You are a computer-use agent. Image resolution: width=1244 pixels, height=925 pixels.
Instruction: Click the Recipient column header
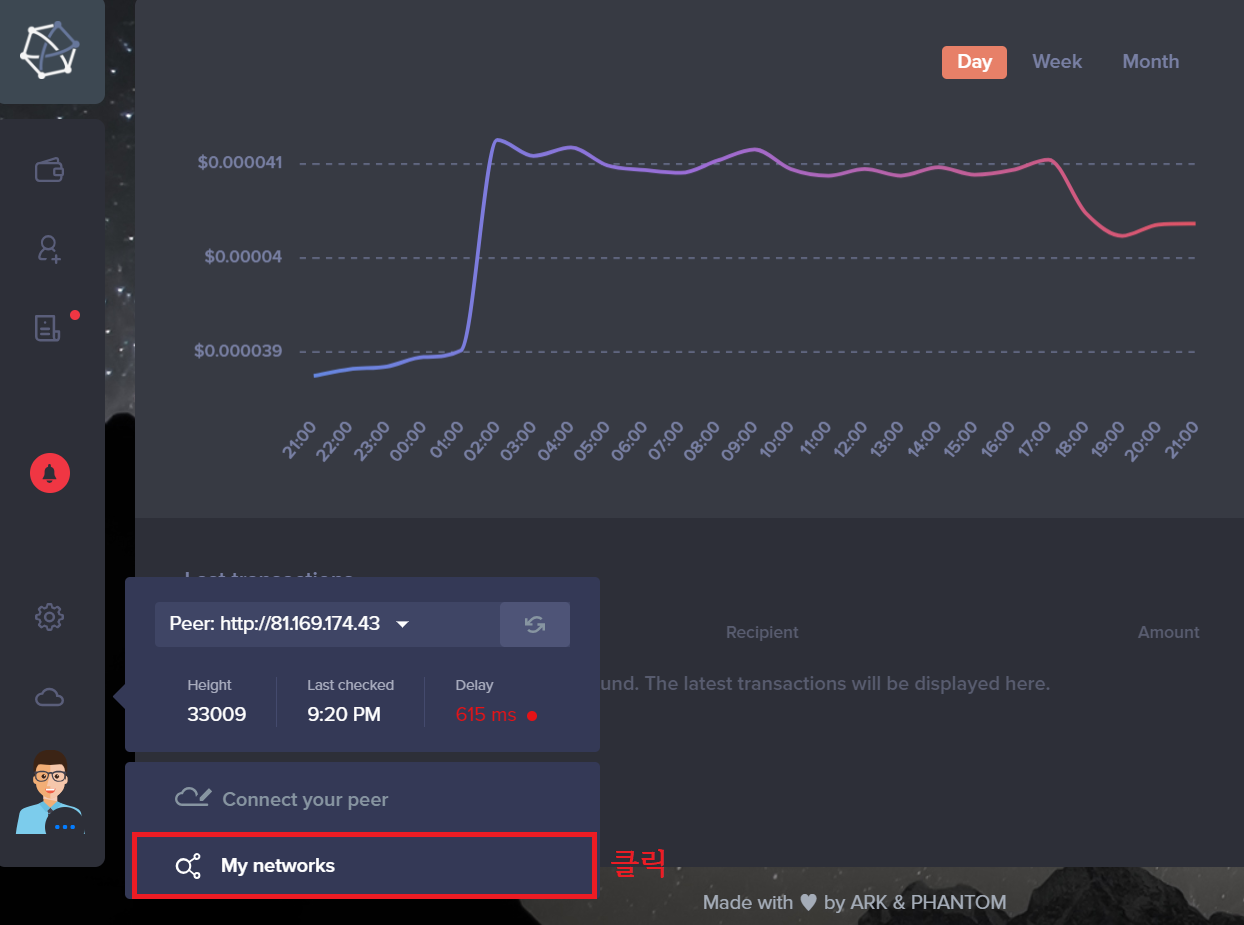[762, 632]
